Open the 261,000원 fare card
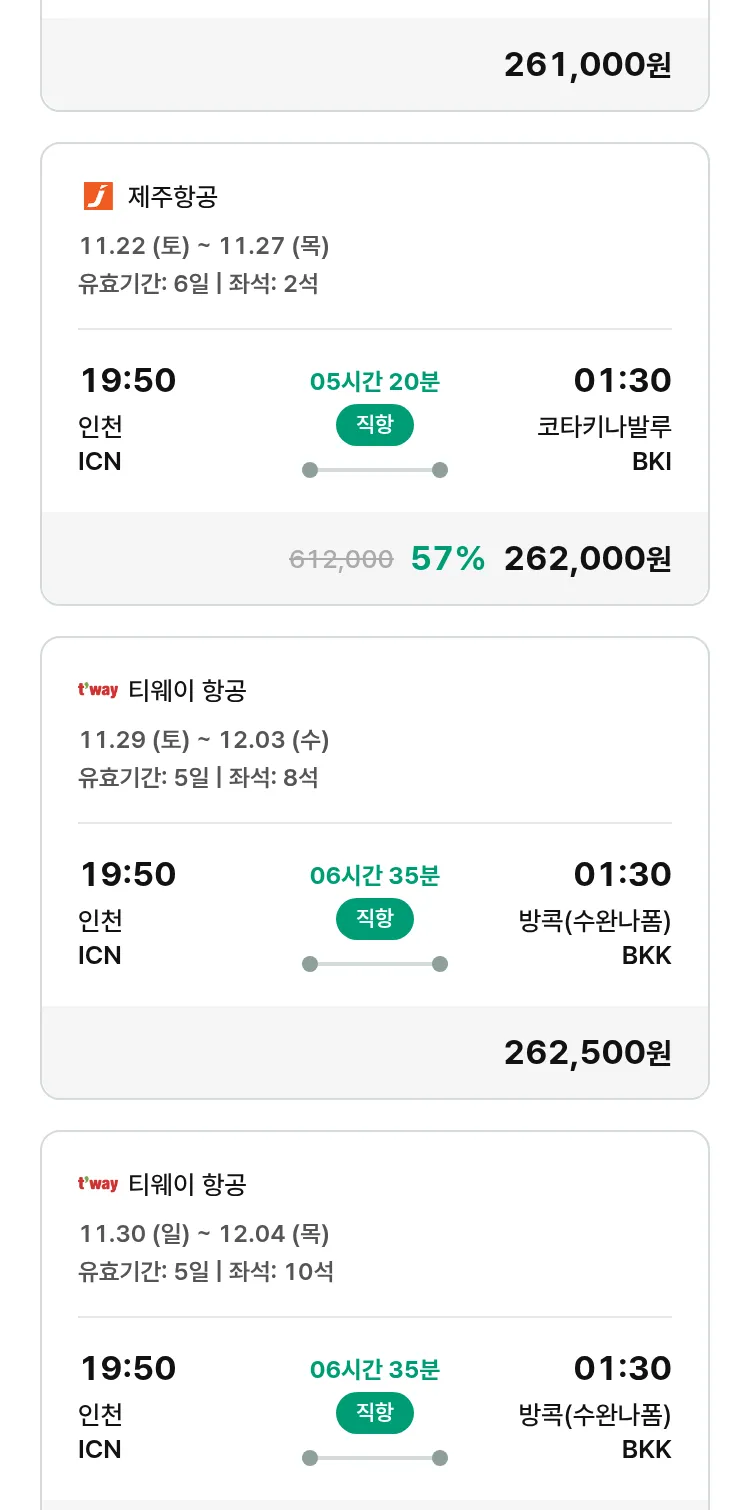 tap(587, 65)
